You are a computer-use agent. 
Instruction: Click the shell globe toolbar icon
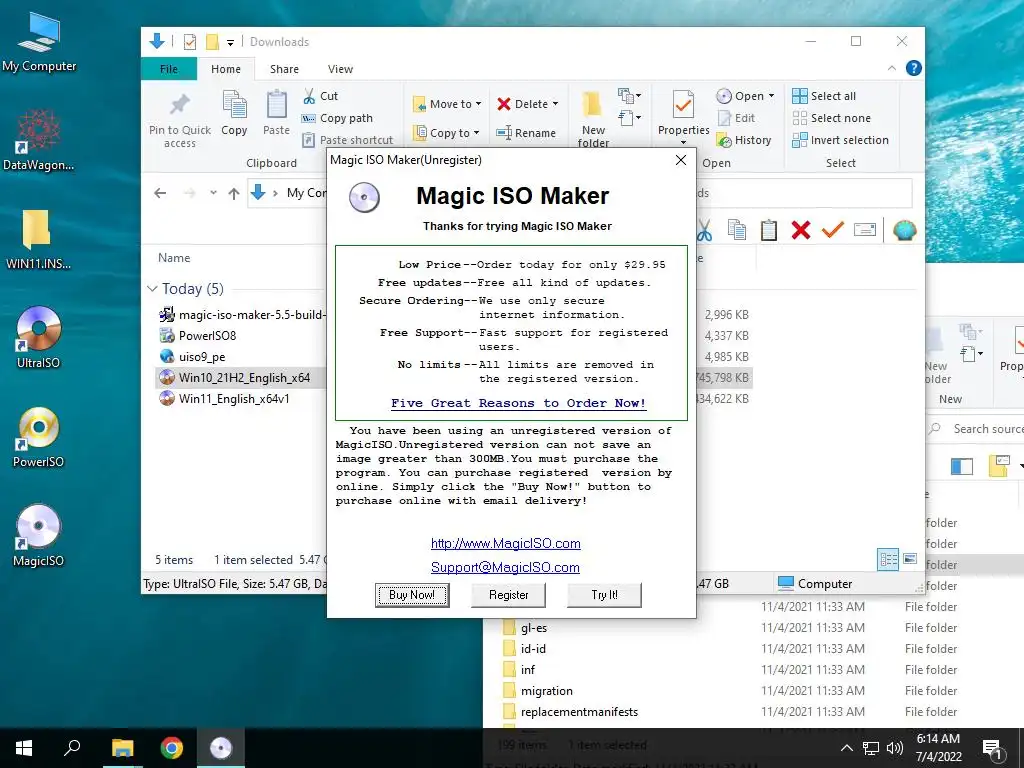coord(904,230)
